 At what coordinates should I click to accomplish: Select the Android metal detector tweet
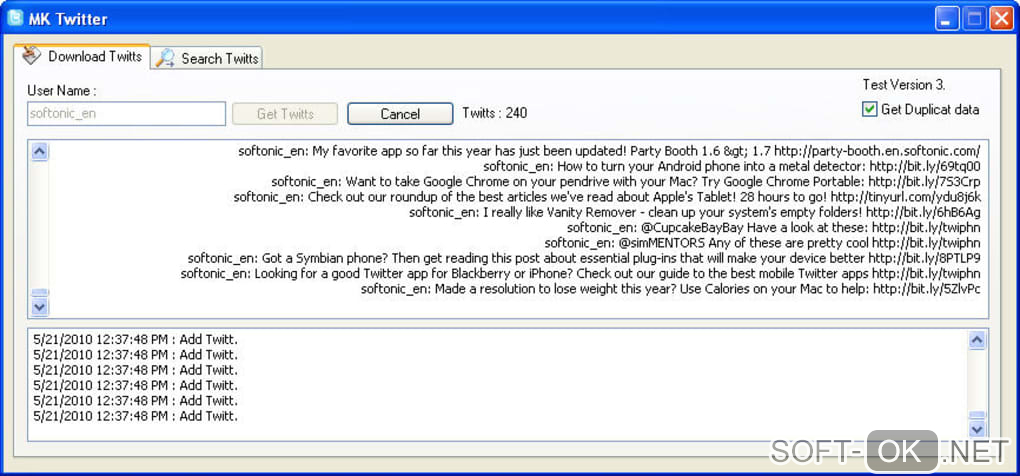pos(732,166)
